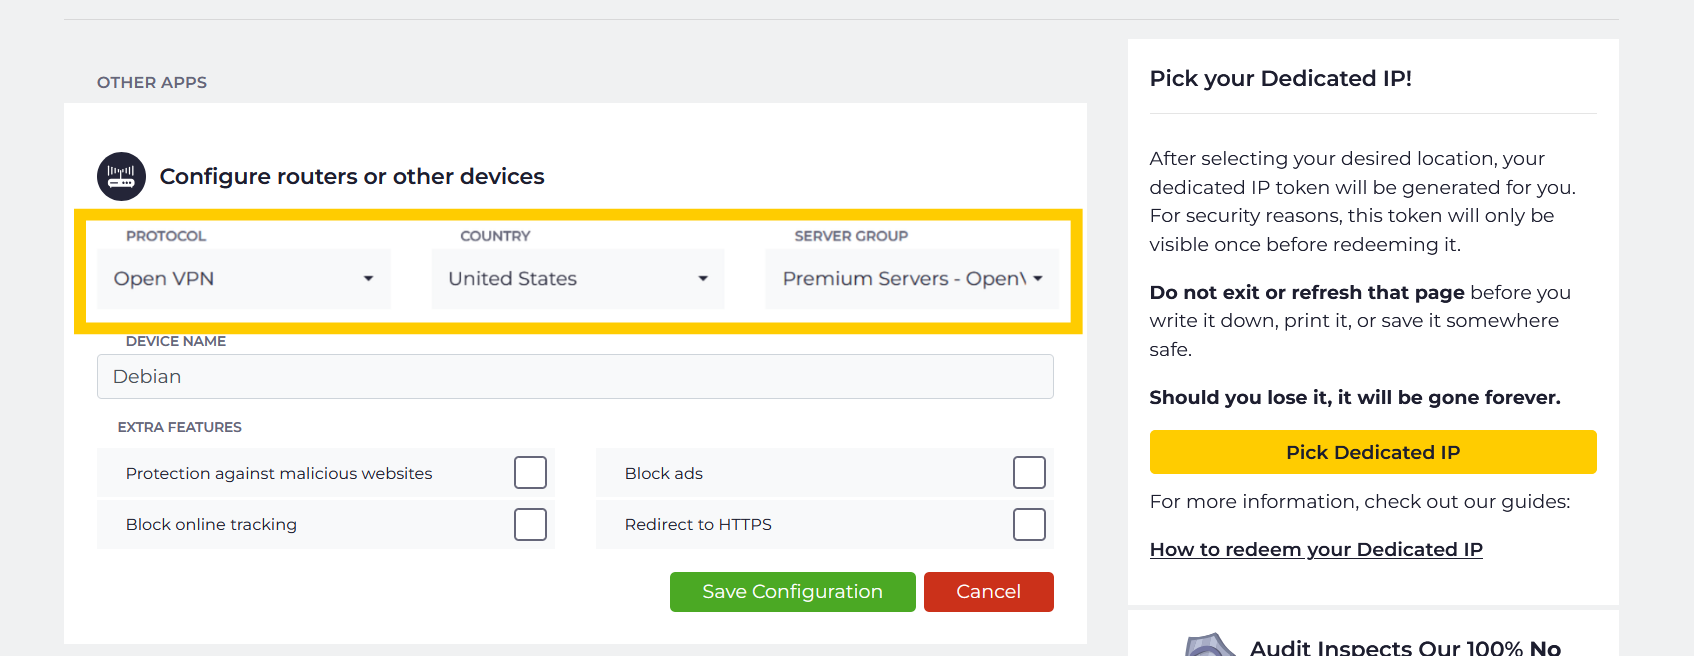Open the How to redeem your Dedicated IP link

1316,550
